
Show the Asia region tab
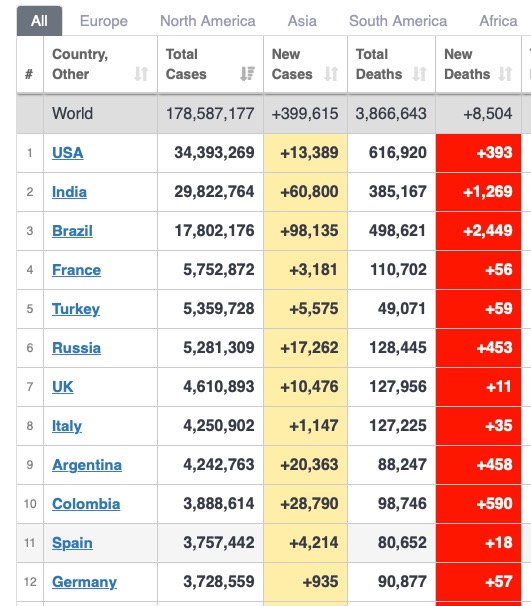coord(302,21)
